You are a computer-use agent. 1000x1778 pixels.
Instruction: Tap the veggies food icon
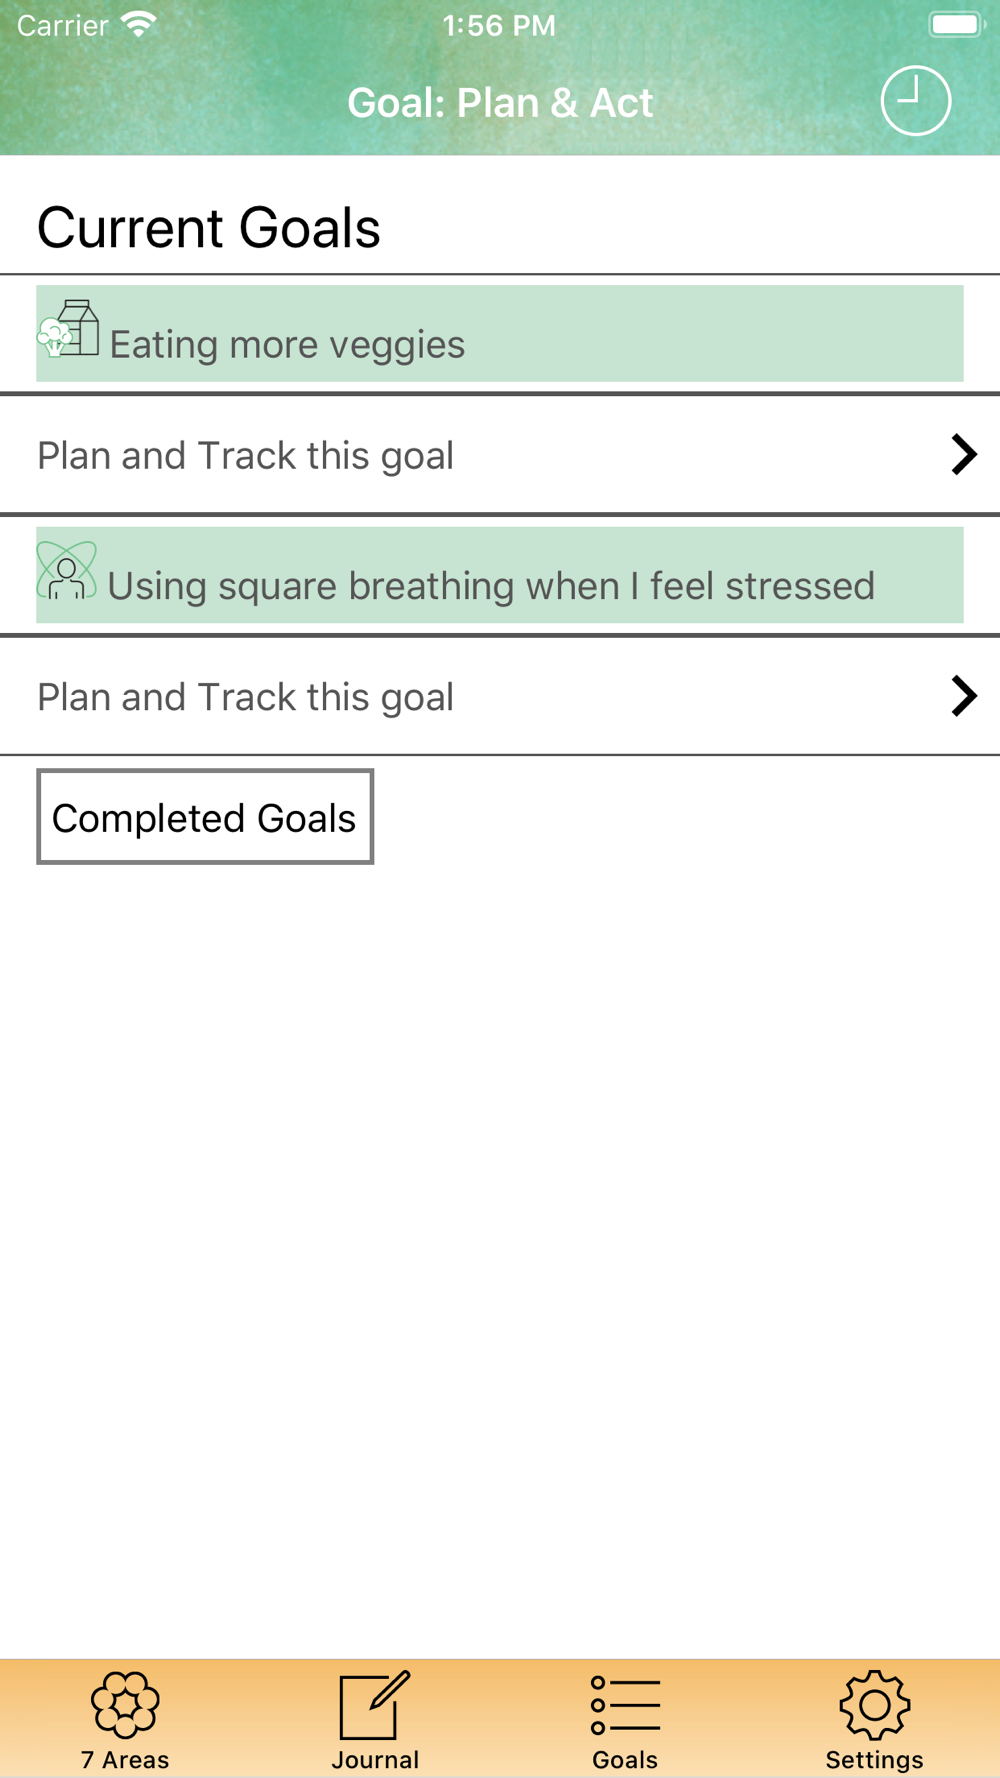tap(69, 329)
